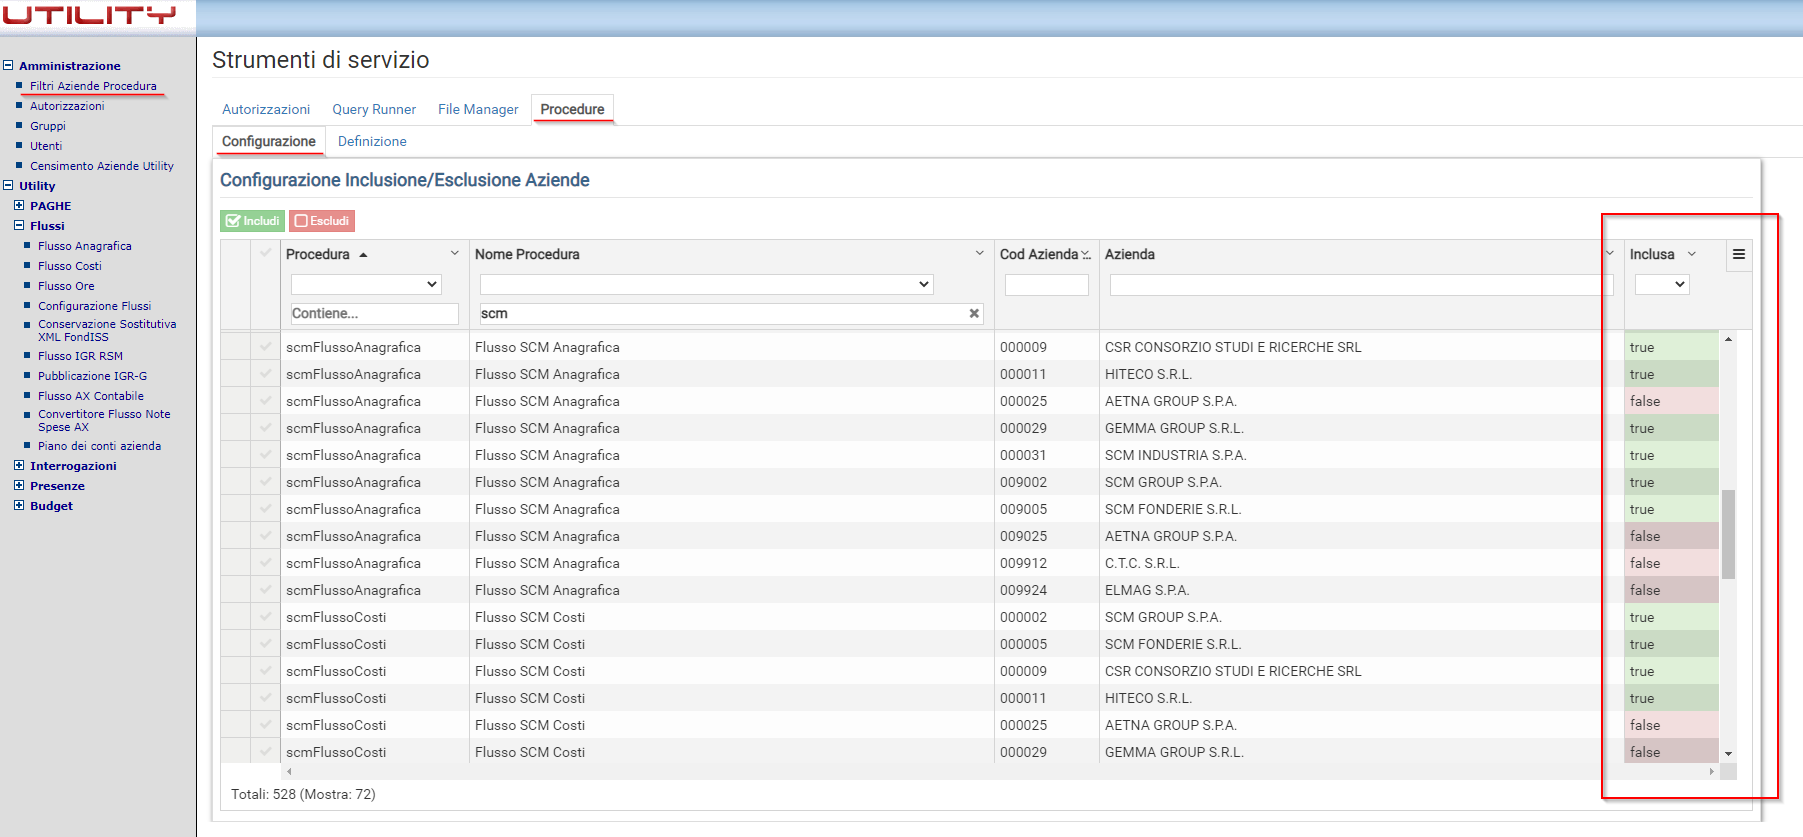
Task: Click the grid hamburger menu icon
Action: tap(1738, 254)
